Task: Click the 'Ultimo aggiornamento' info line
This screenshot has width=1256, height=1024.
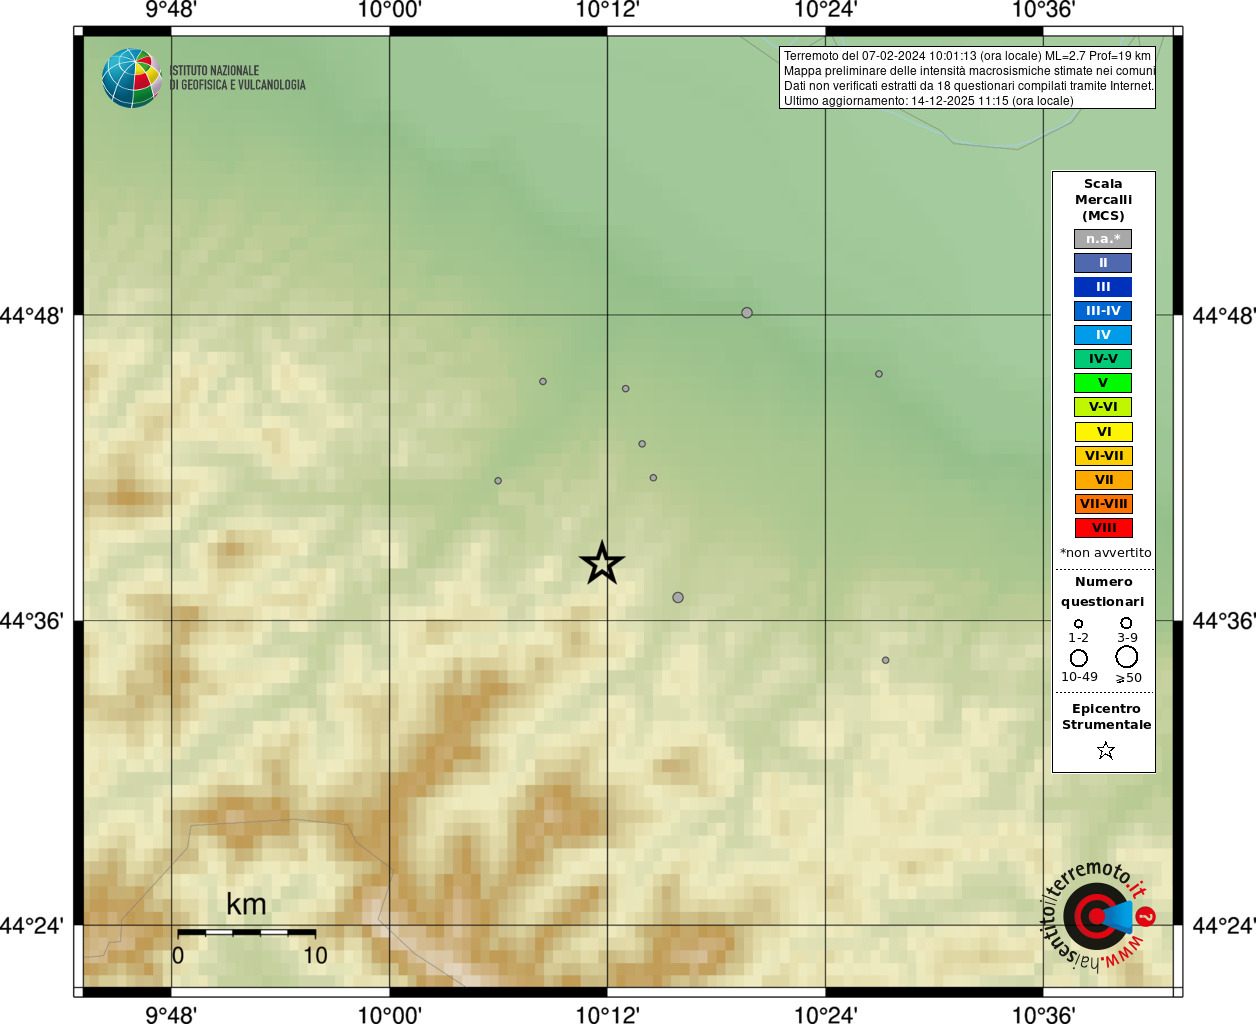Action: [x=928, y=101]
